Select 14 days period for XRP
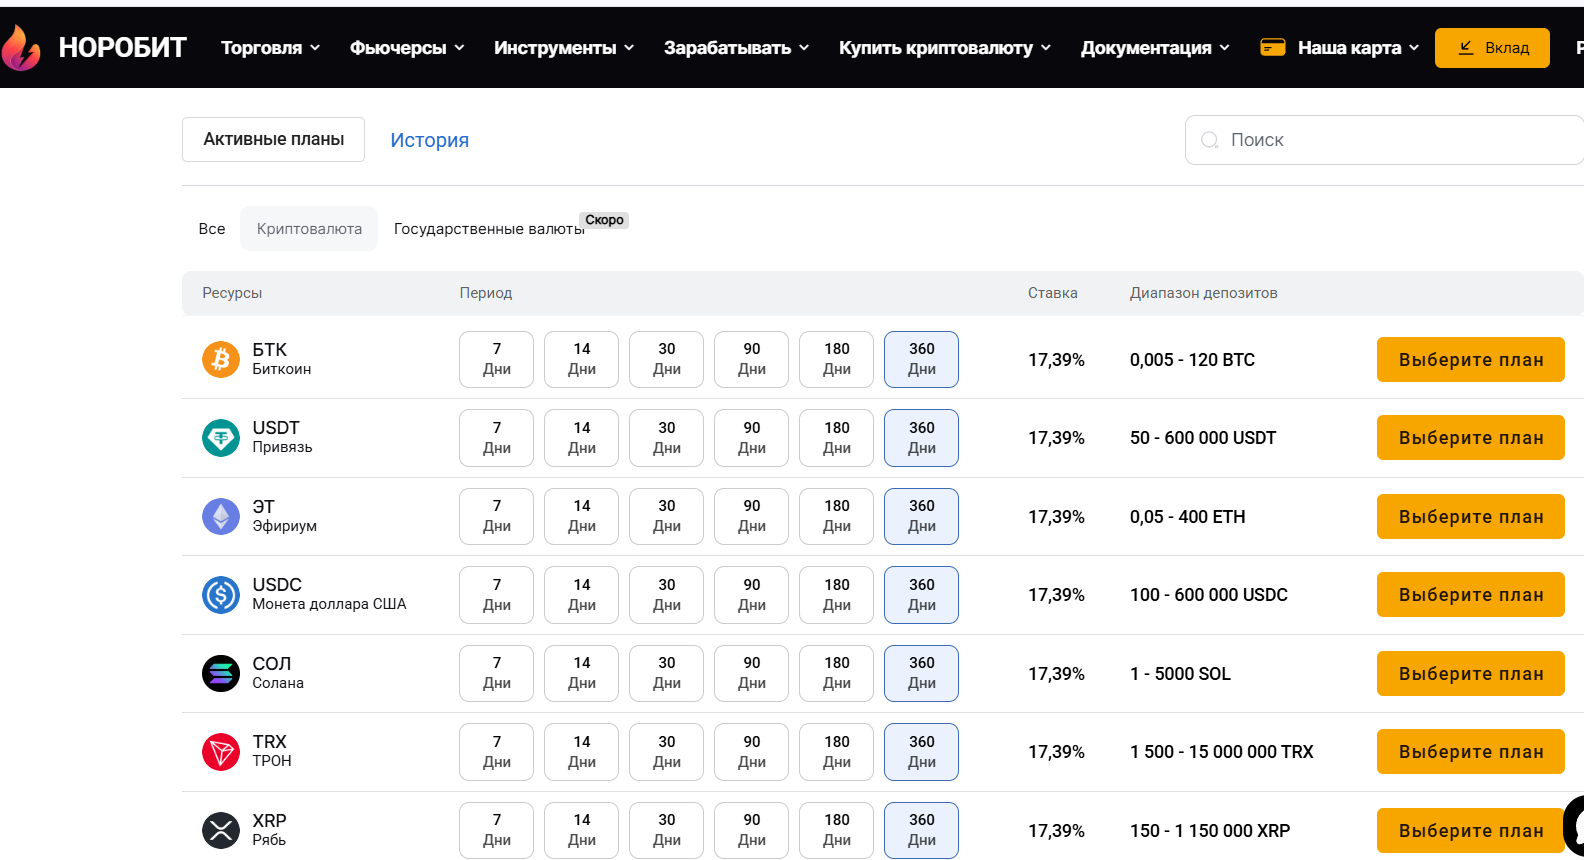Image resolution: width=1584 pixels, height=860 pixels. click(582, 830)
